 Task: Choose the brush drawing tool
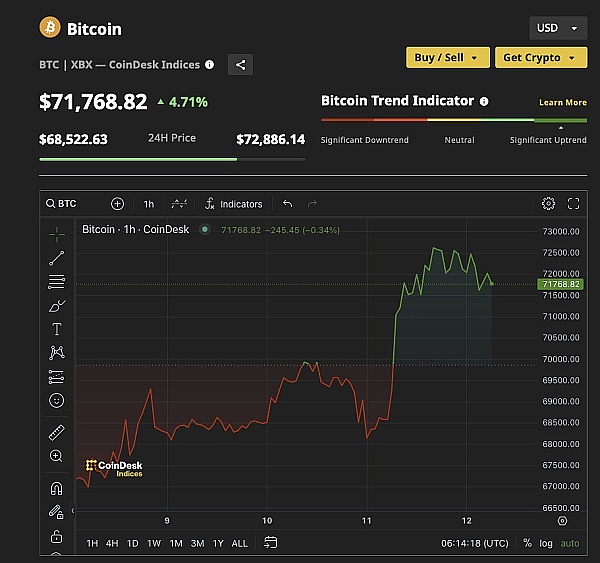57,305
